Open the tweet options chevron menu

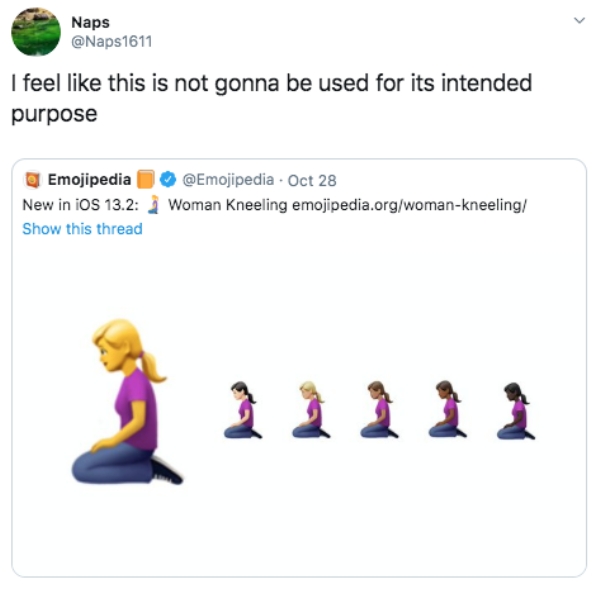(579, 20)
